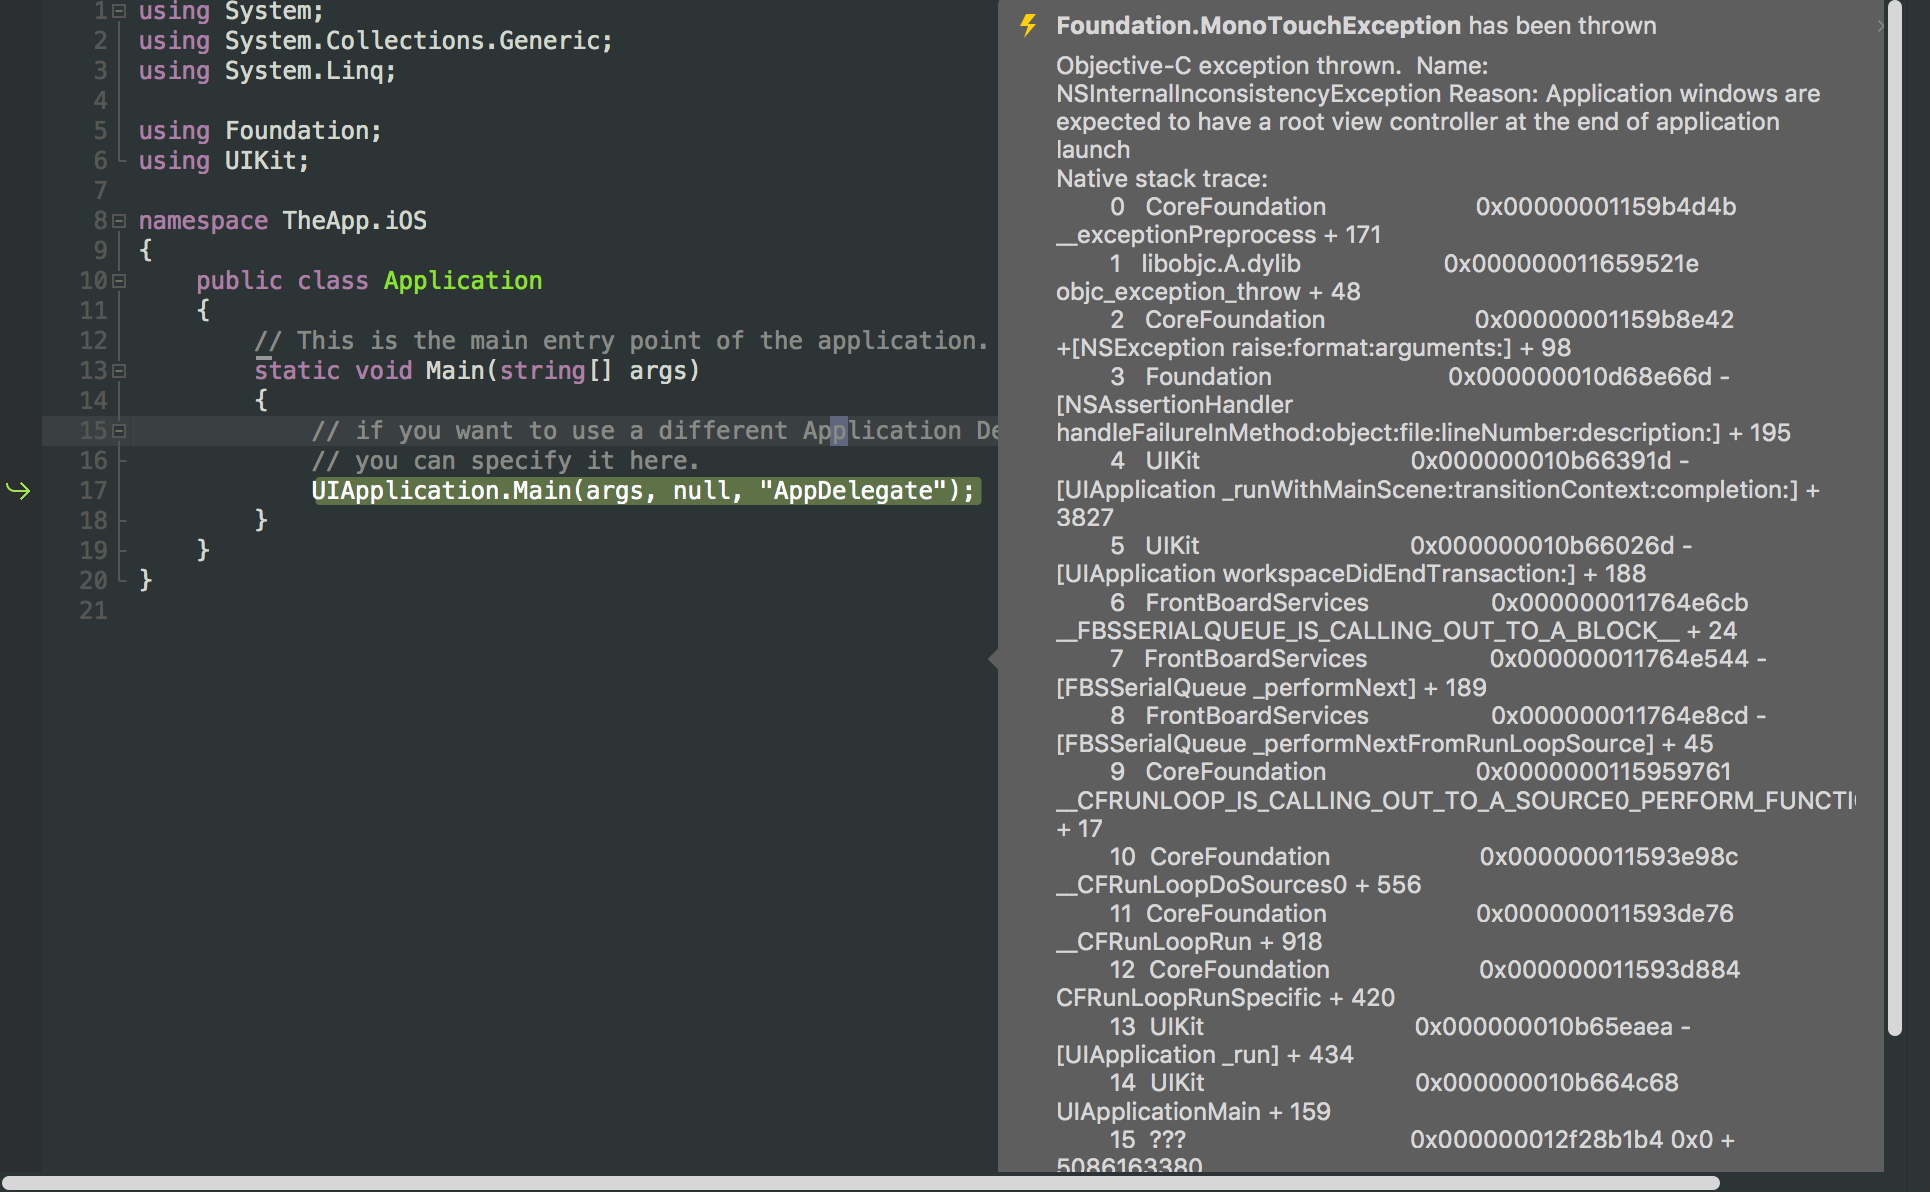Image resolution: width=1930 pixels, height=1192 pixels.
Task: Click 'static void Main(string[] args)' signature
Action: pyautogui.click(x=477, y=371)
